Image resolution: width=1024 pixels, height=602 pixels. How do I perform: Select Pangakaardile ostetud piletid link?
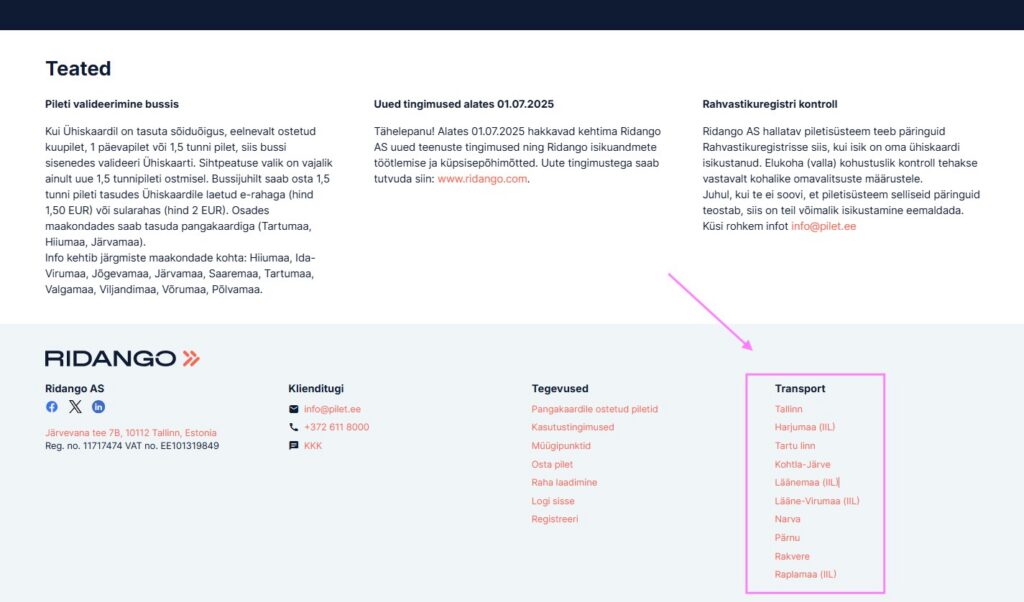point(594,409)
